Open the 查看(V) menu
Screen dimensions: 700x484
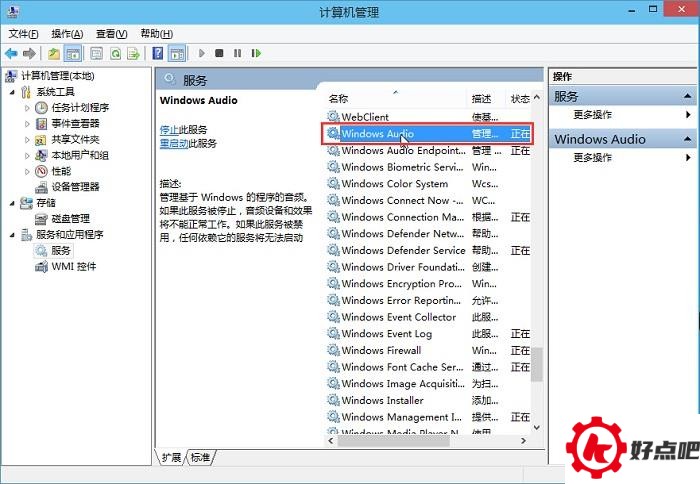tap(112, 34)
